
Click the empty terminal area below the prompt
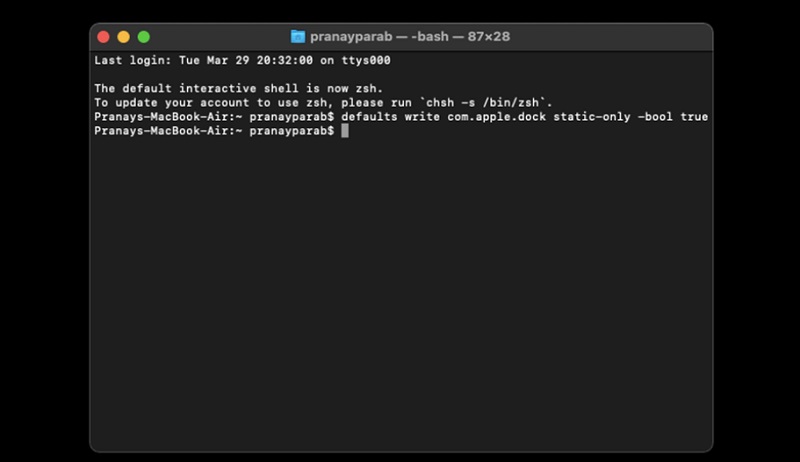point(400,300)
